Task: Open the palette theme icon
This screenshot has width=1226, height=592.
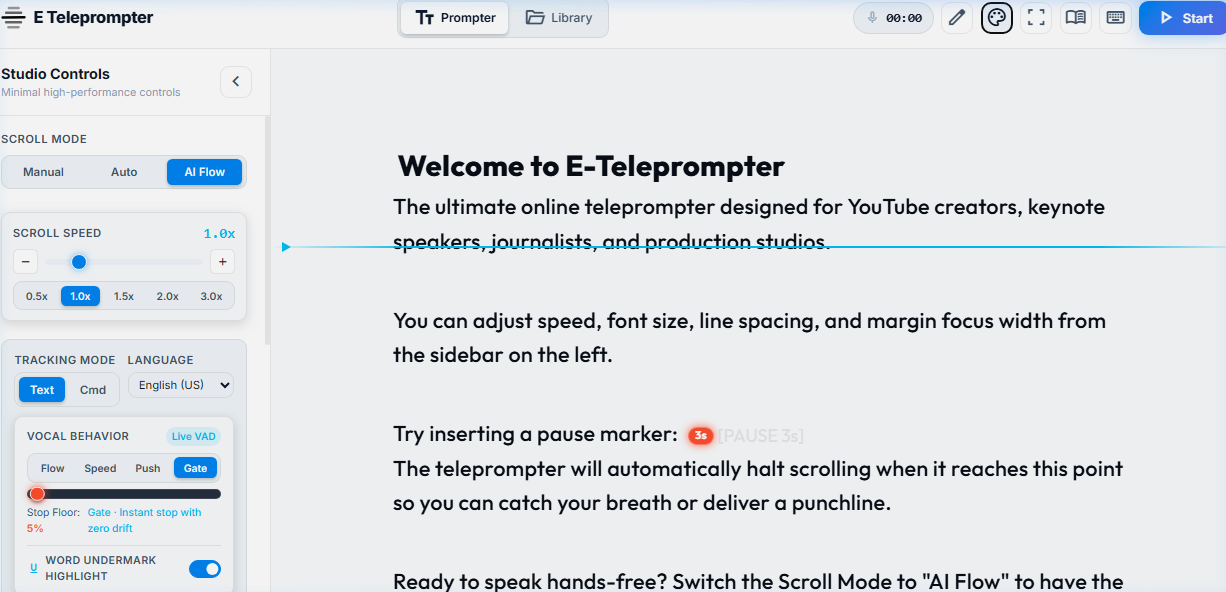Action: [x=997, y=18]
